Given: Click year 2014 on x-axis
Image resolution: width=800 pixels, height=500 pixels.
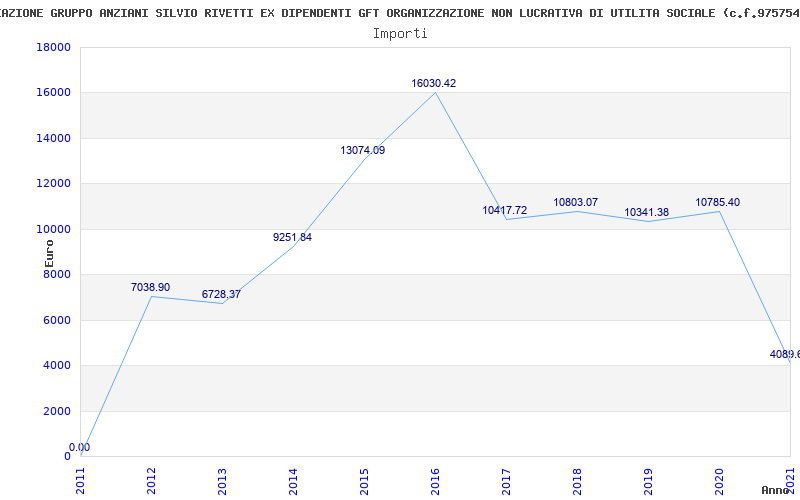Looking at the screenshot, I should coord(293,482).
